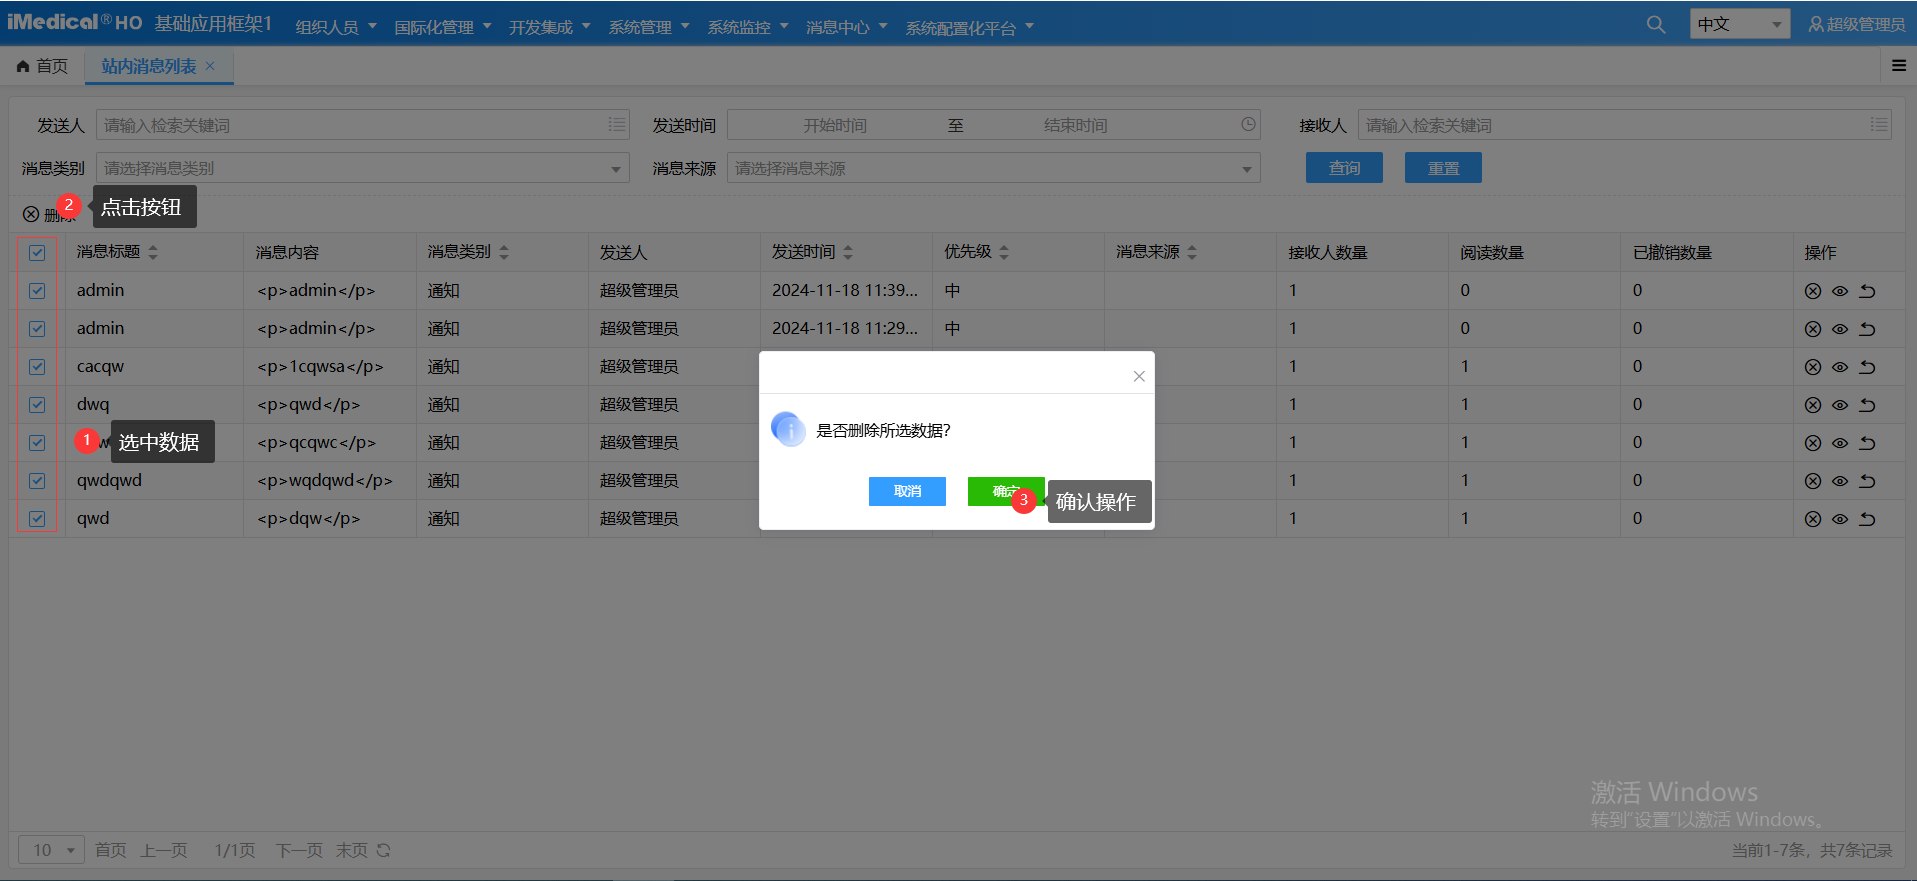
Task: Click view eye icon for qwd row
Action: pyautogui.click(x=1840, y=519)
